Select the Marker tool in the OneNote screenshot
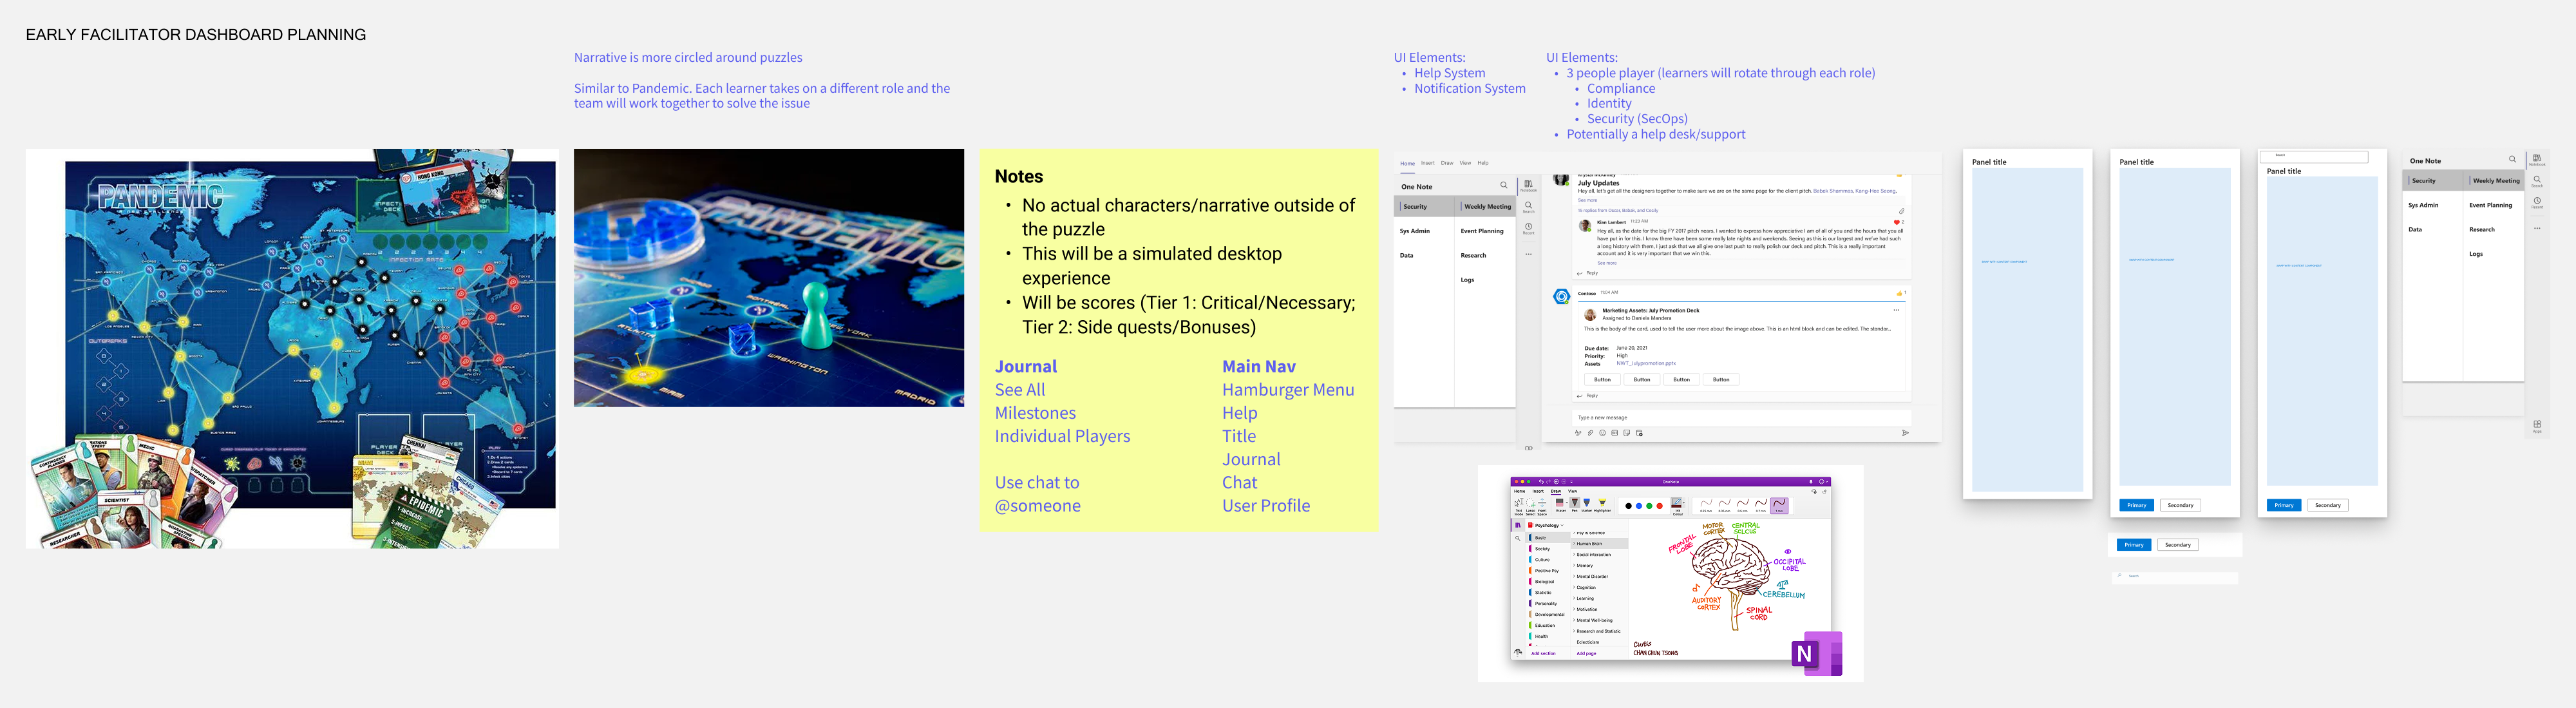2576x708 pixels. pos(1587,505)
